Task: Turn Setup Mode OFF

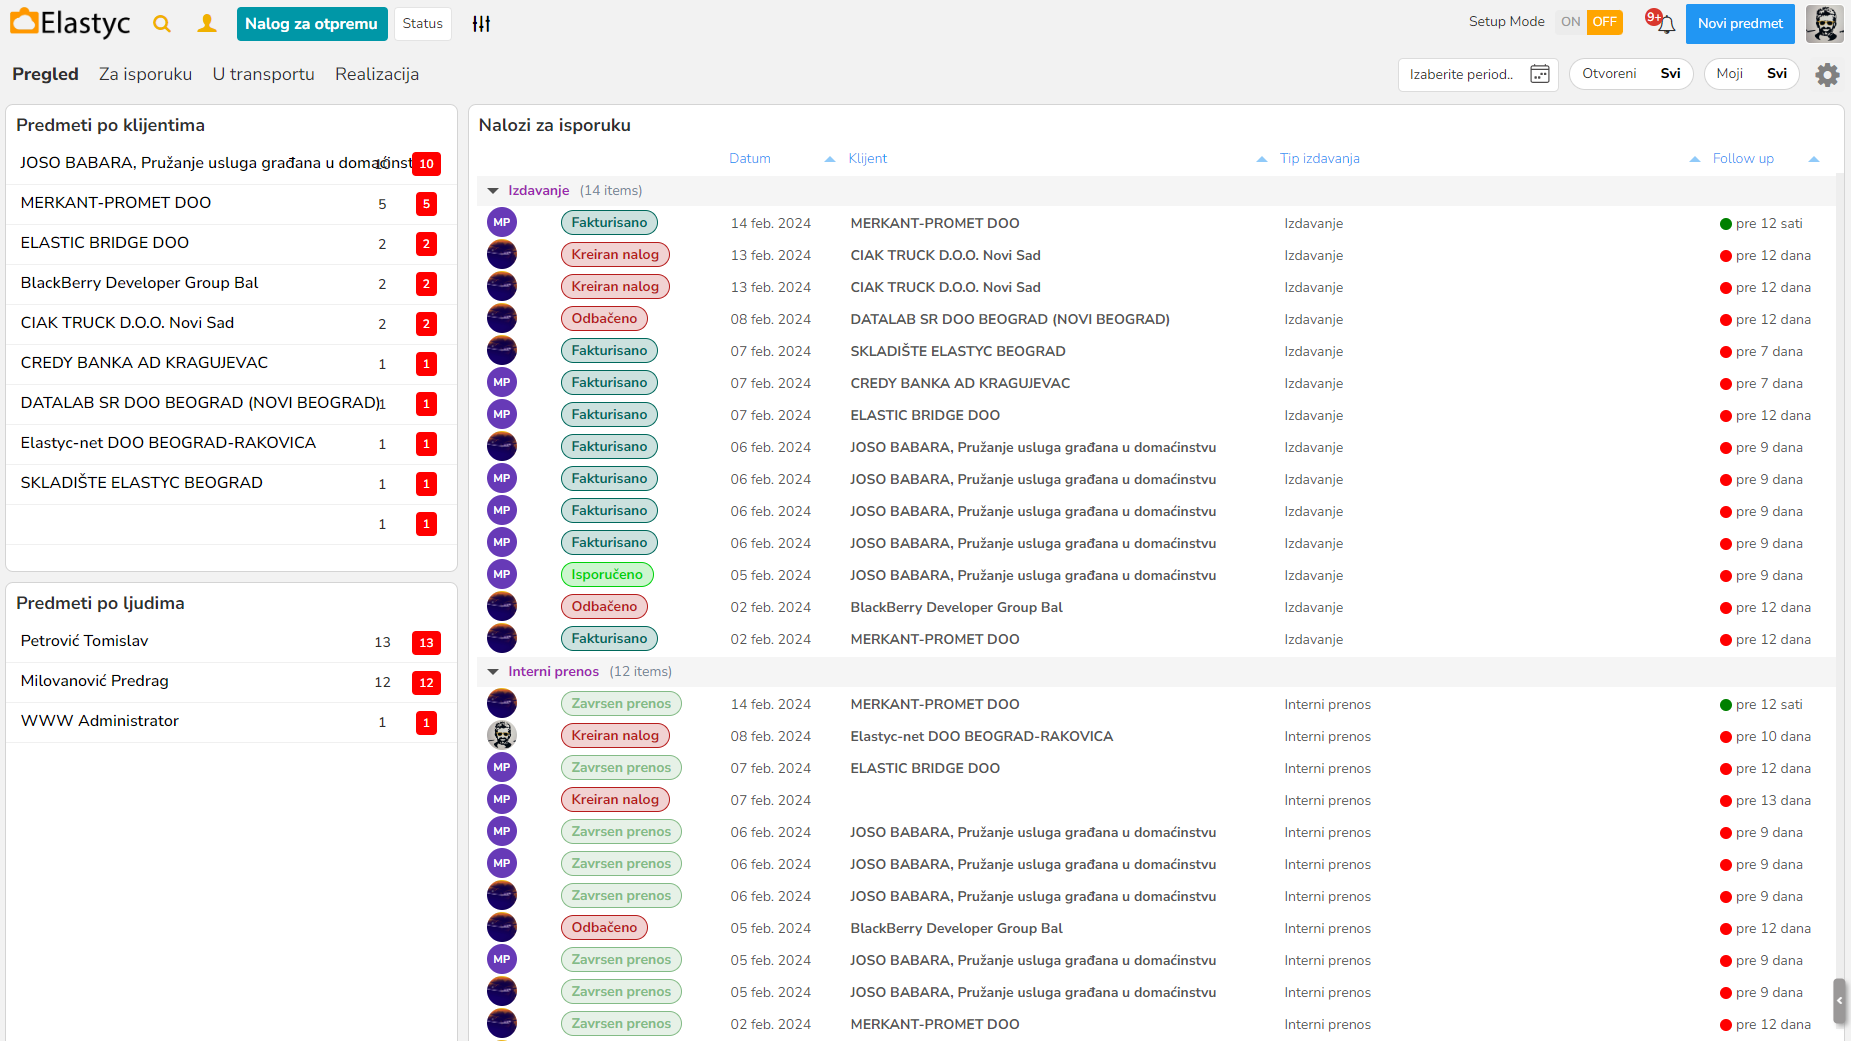Action: (1604, 22)
